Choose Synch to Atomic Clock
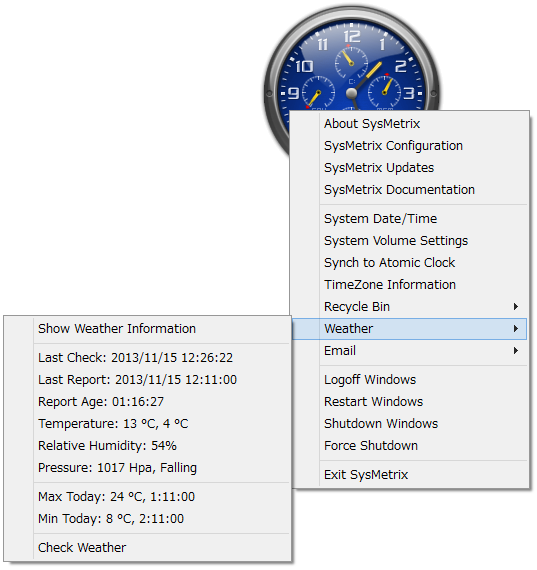The height and width of the screenshot is (570, 537). (409, 263)
